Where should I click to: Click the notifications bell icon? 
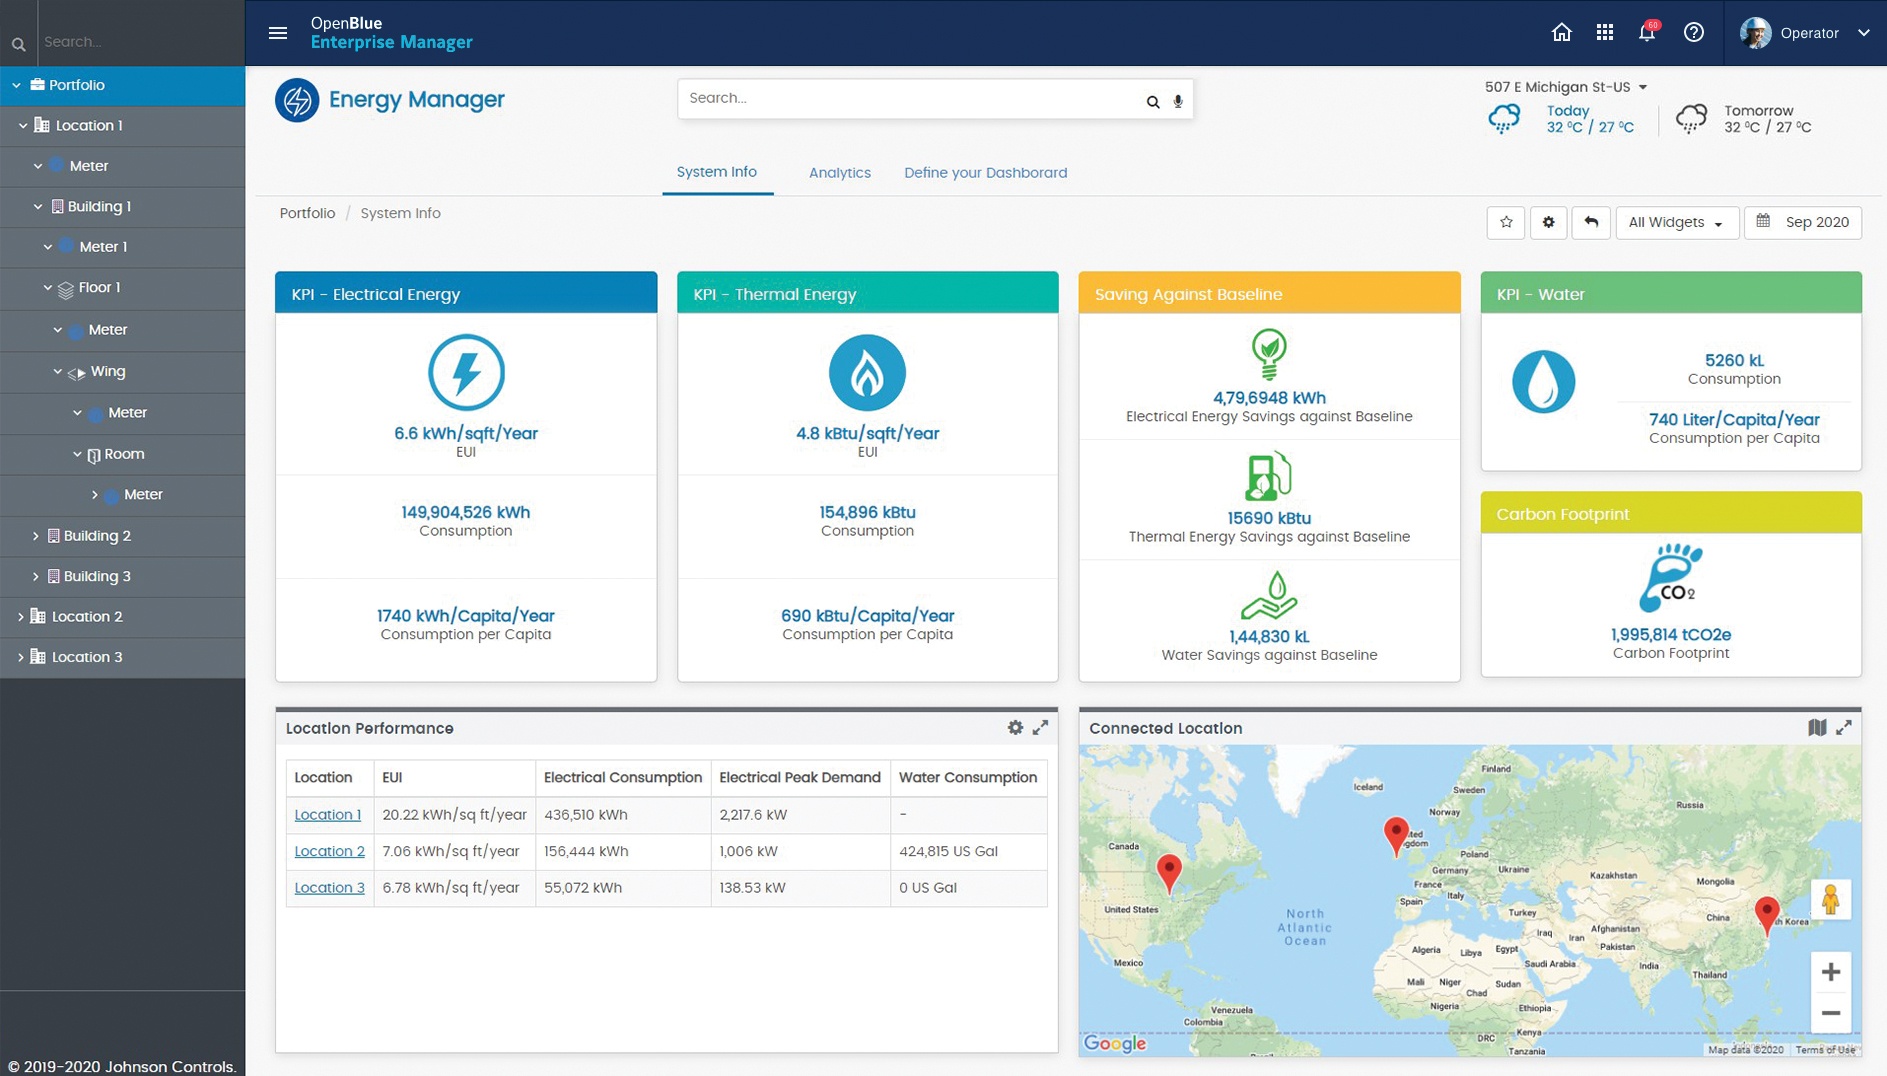click(1647, 33)
